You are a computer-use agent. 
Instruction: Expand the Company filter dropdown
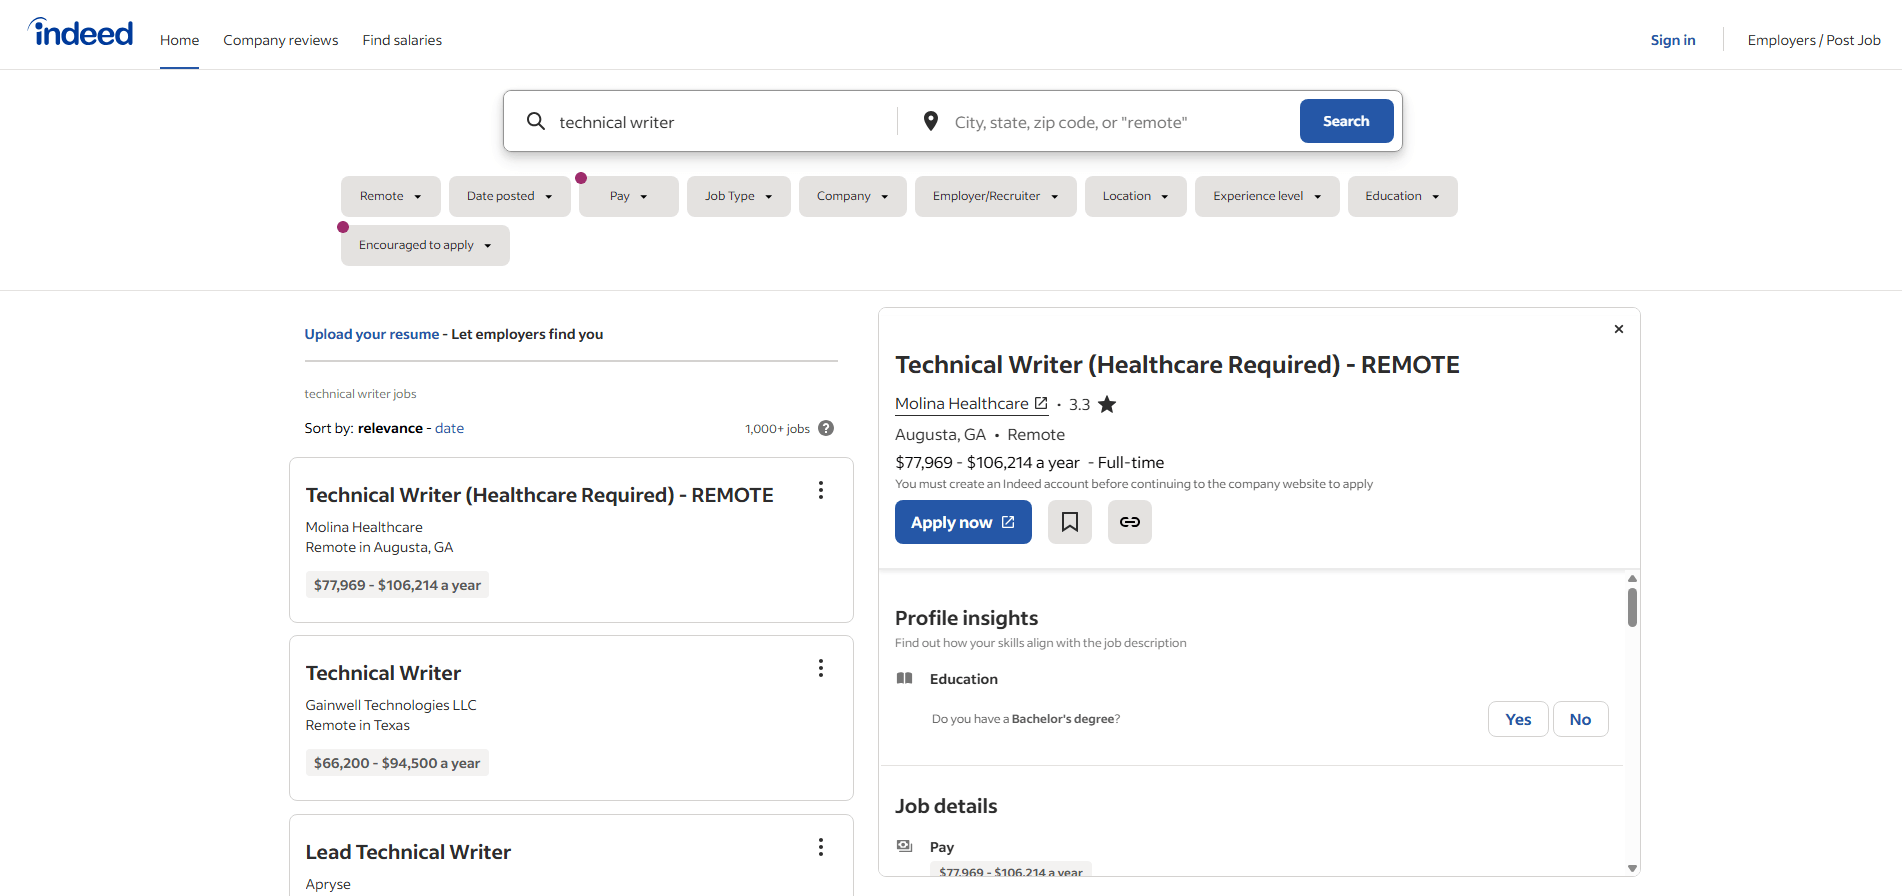tap(853, 196)
